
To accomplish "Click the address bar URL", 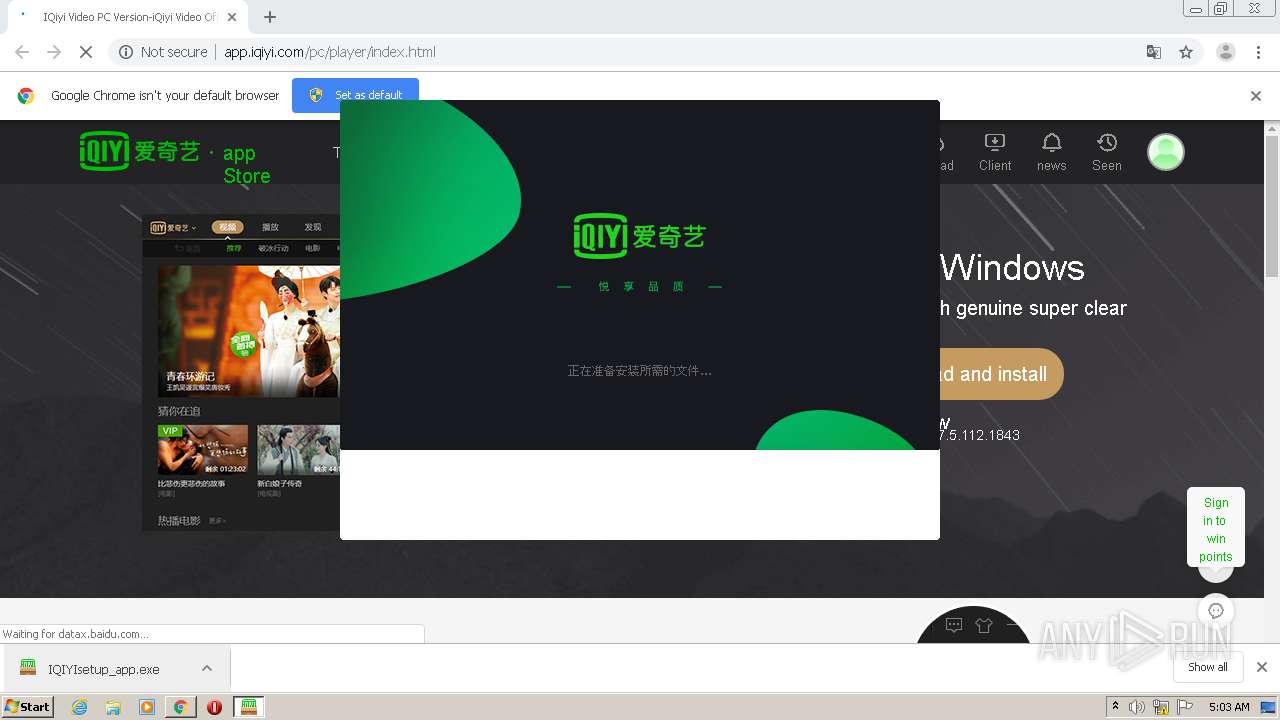I will pyautogui.click(x=330, y=52).
